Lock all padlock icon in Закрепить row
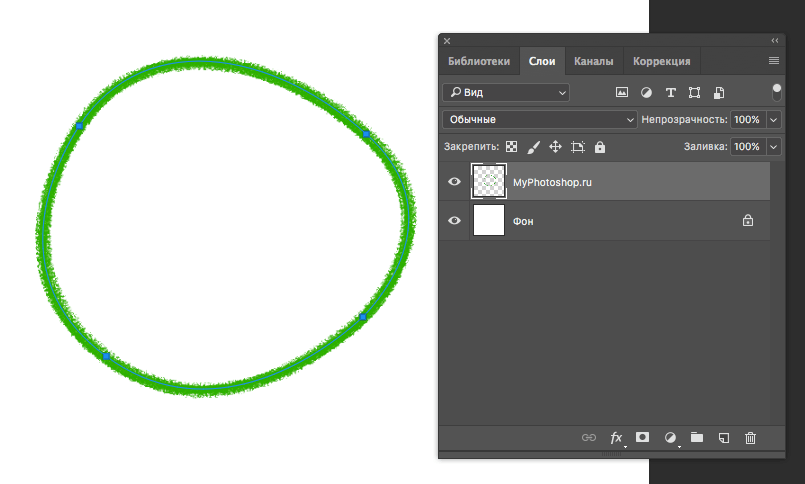The height and width of the screenshot is (484, 805). pyautogui.click(x=600, y=147)
